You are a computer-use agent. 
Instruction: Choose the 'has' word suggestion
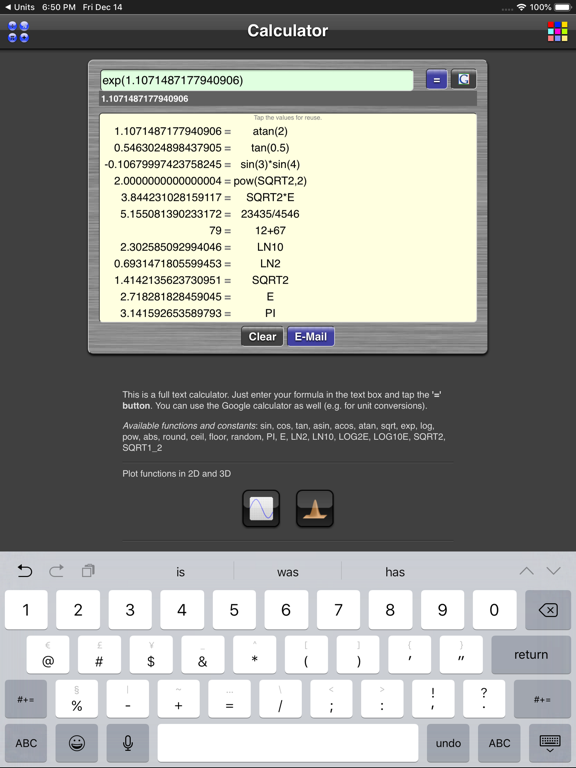(395, 572)
